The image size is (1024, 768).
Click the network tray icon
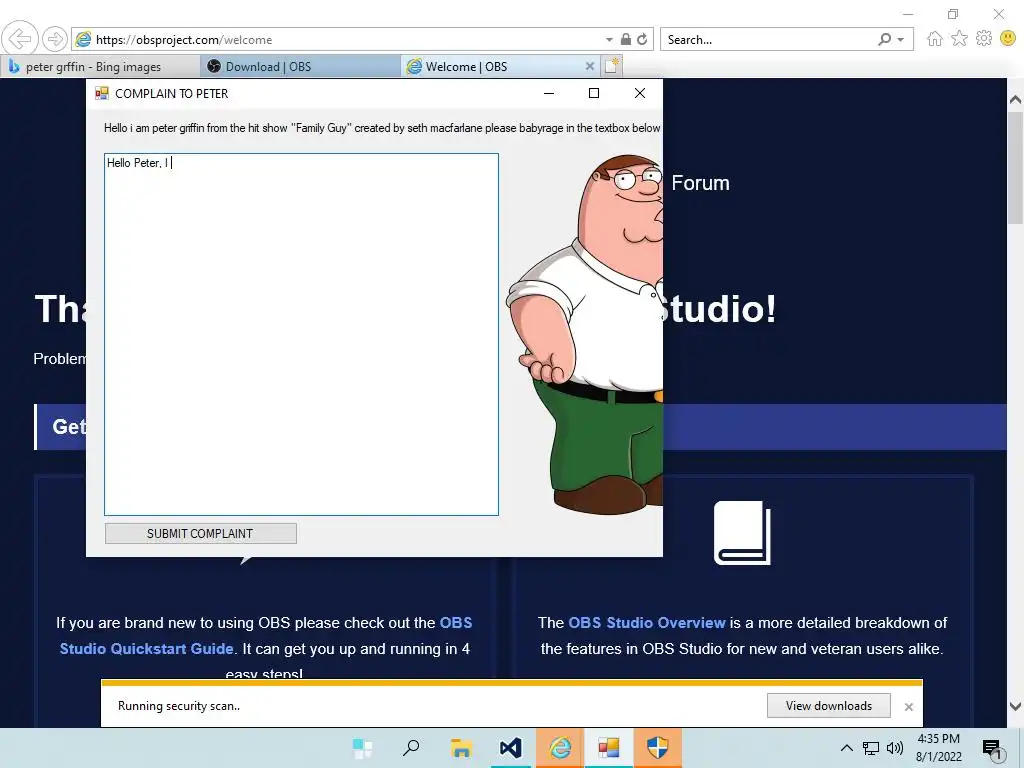coord(871,748)
